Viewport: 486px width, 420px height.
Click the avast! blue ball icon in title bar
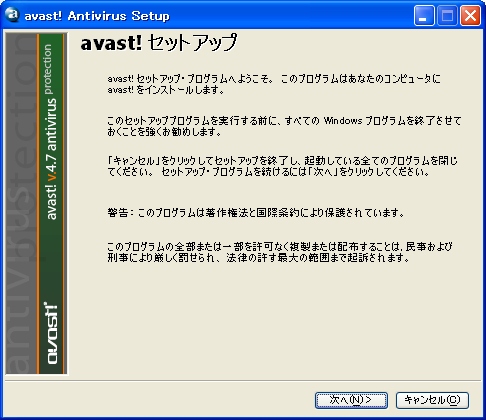tap(12, 15)
